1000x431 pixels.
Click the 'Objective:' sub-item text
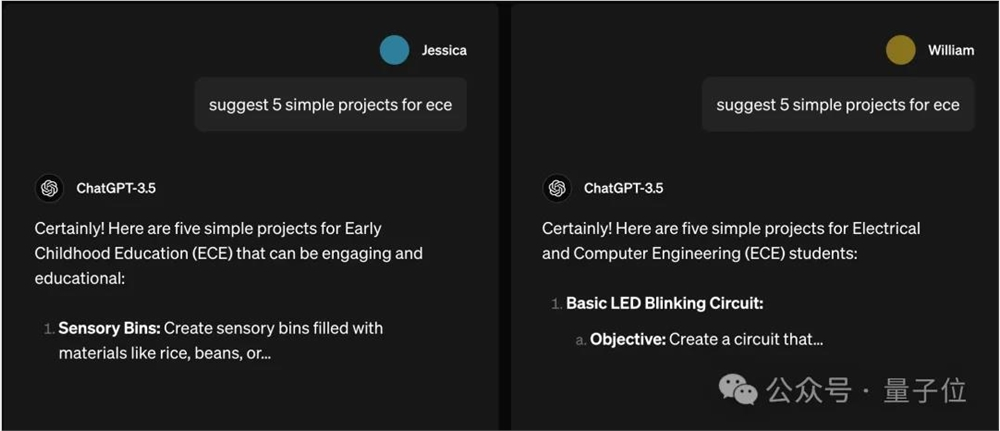[628, 339]
